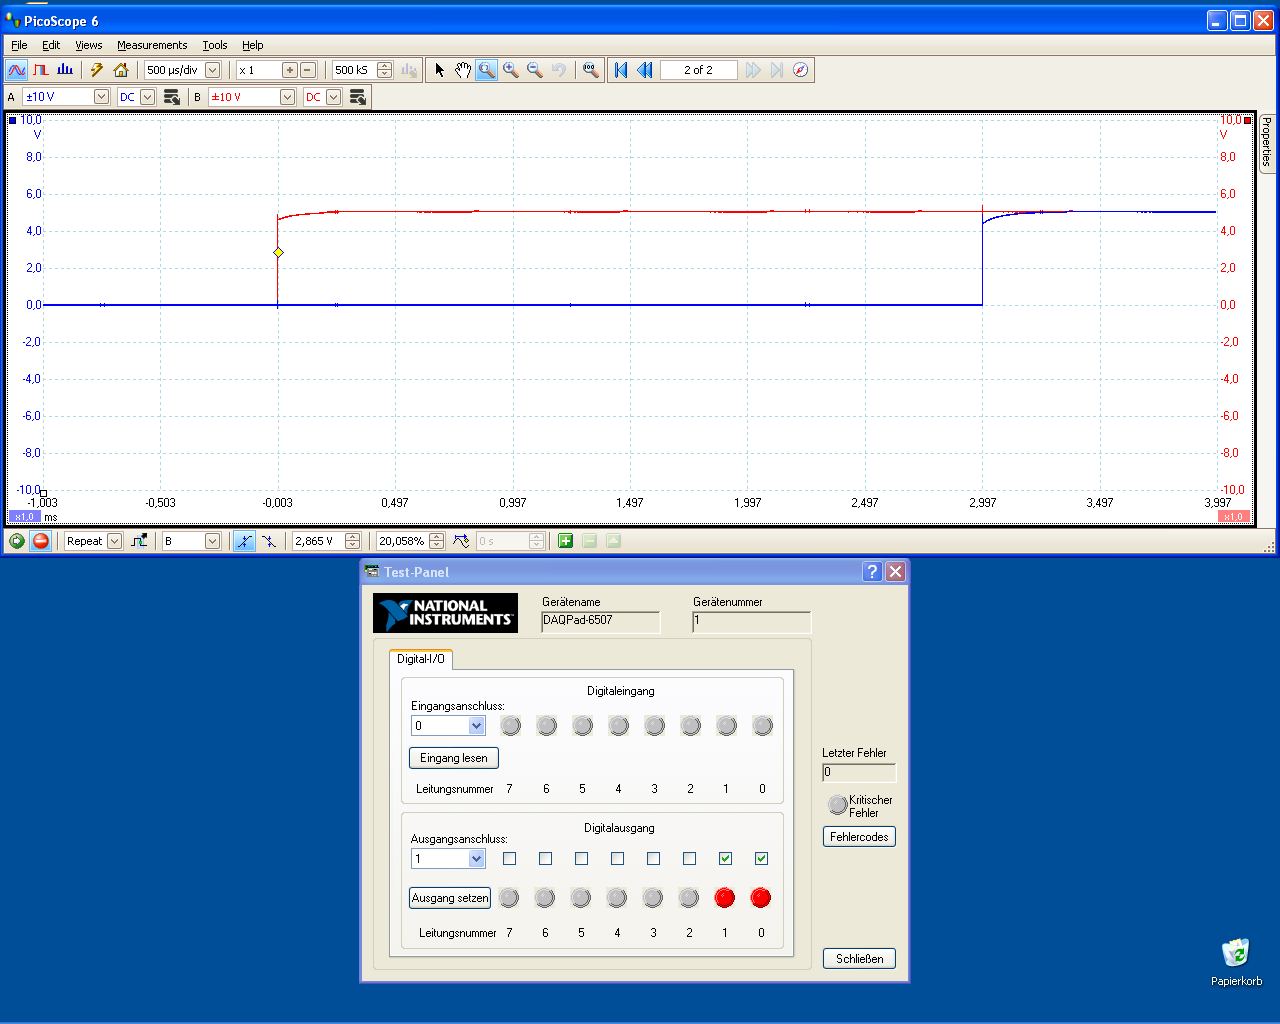Open advanced trigger settings icon
1280x1024 pixels.
(x=139, y=541)
